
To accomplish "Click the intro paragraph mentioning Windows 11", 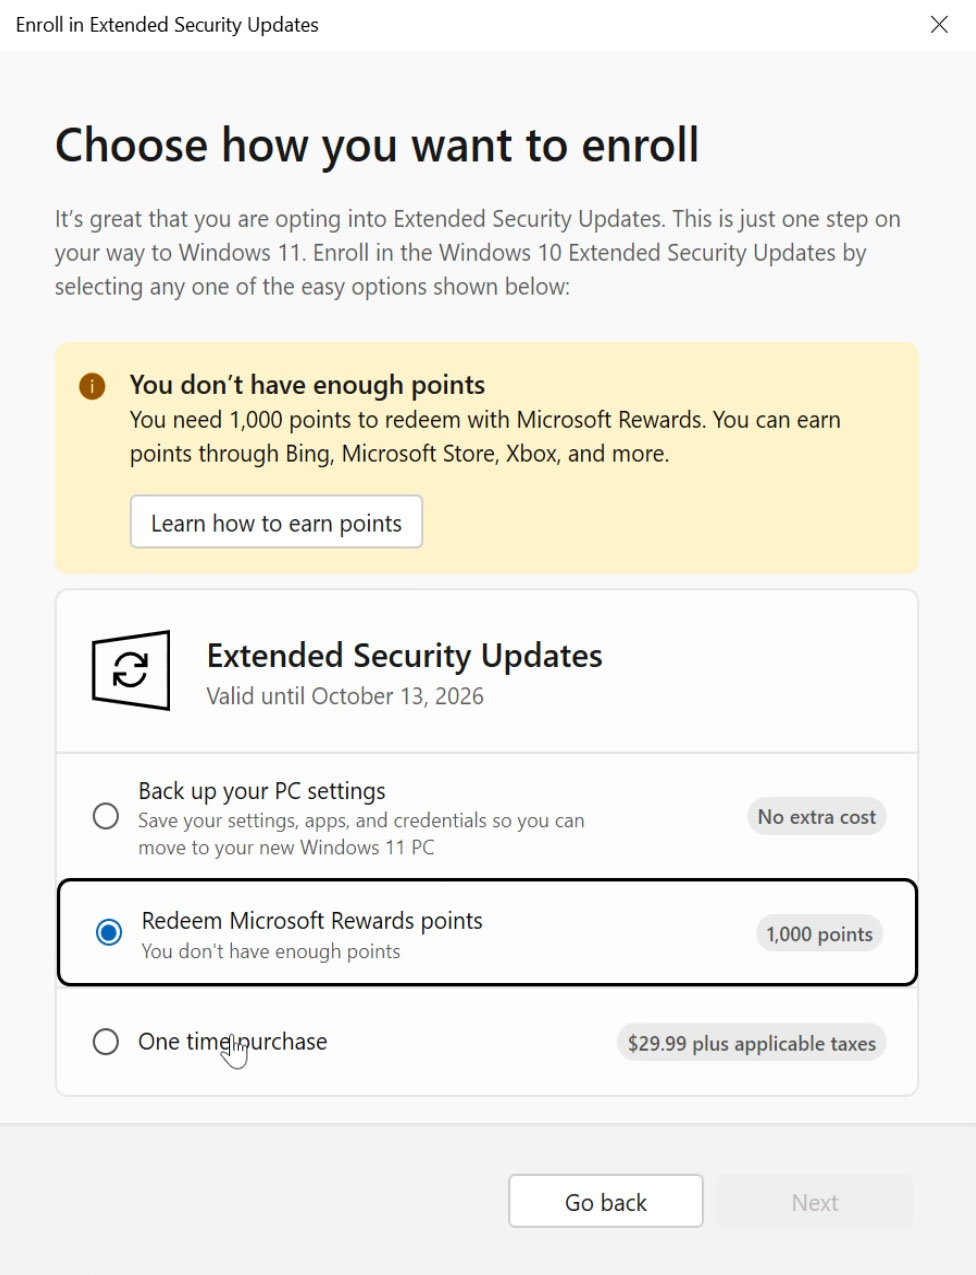I will pos(477,253).
